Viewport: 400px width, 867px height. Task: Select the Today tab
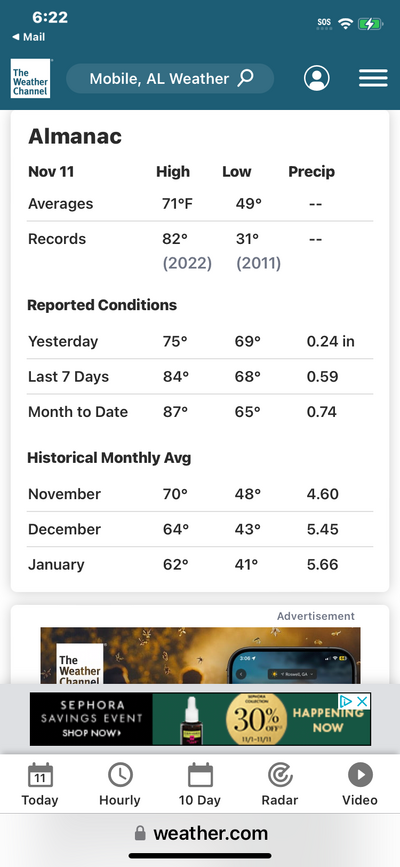point(40,784)
